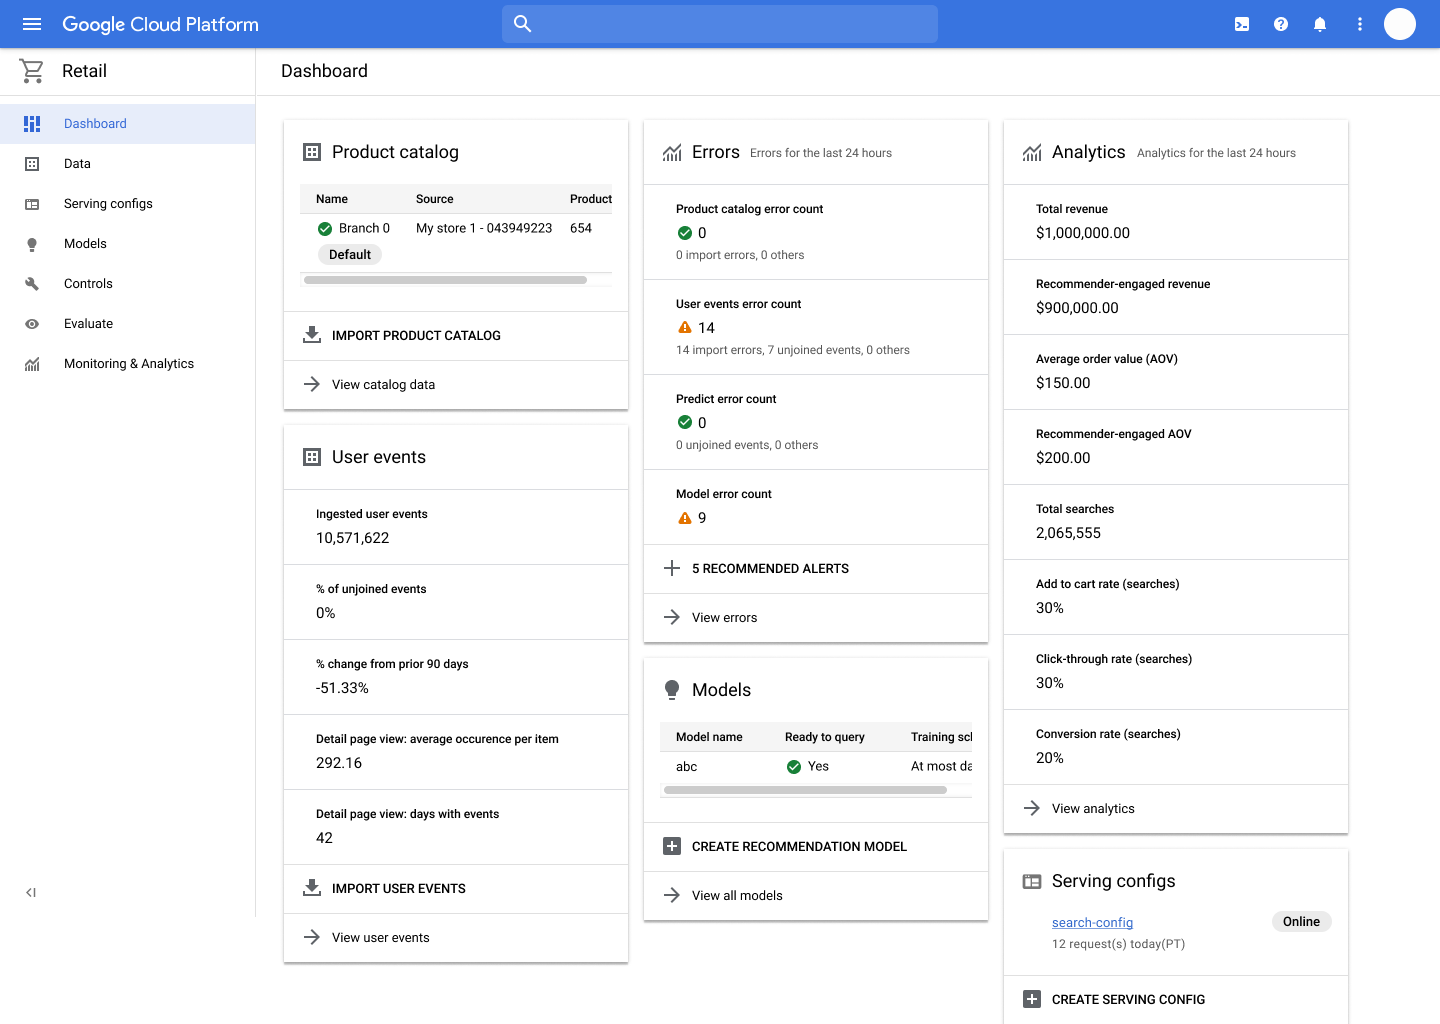1440x1024 pixels.
Task: Activate Cloud Shell icon in header
Action: tap(1242, 24)
